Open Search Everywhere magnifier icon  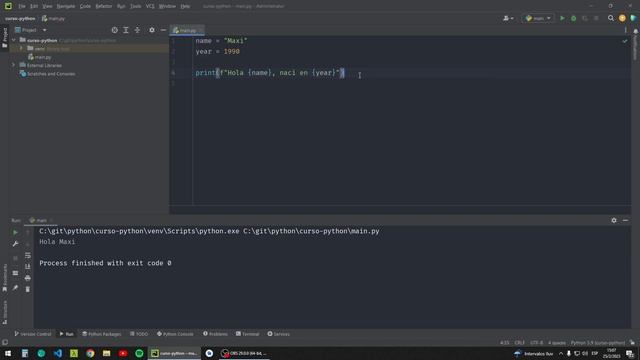click(611, 18)
